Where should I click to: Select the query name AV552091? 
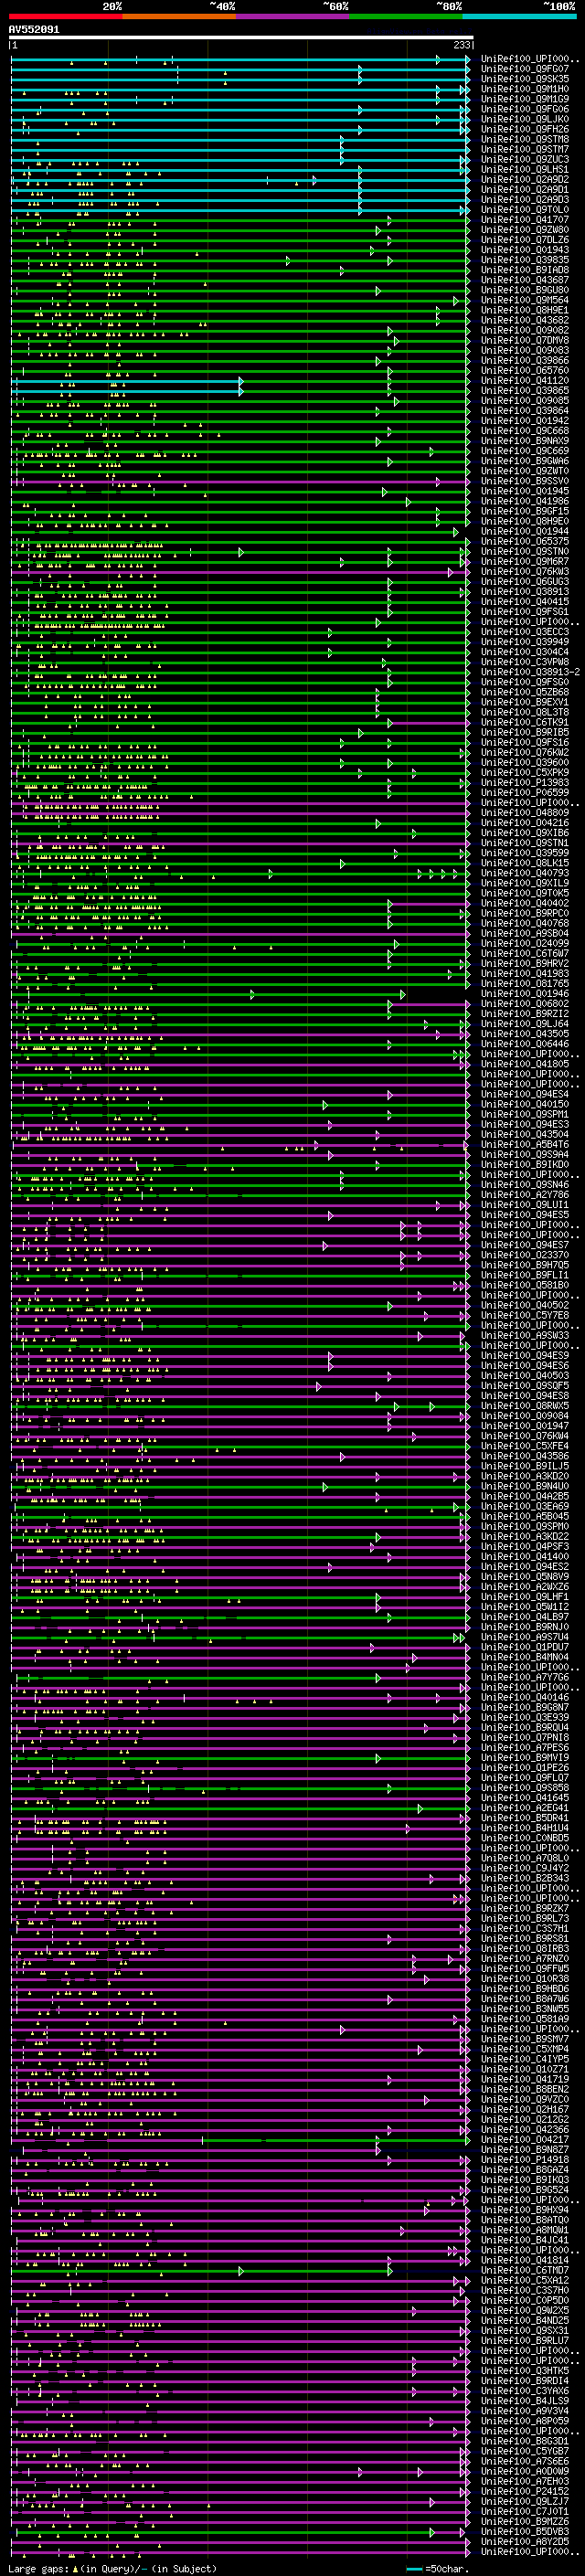pyautogui.click(x=34, y=30)
